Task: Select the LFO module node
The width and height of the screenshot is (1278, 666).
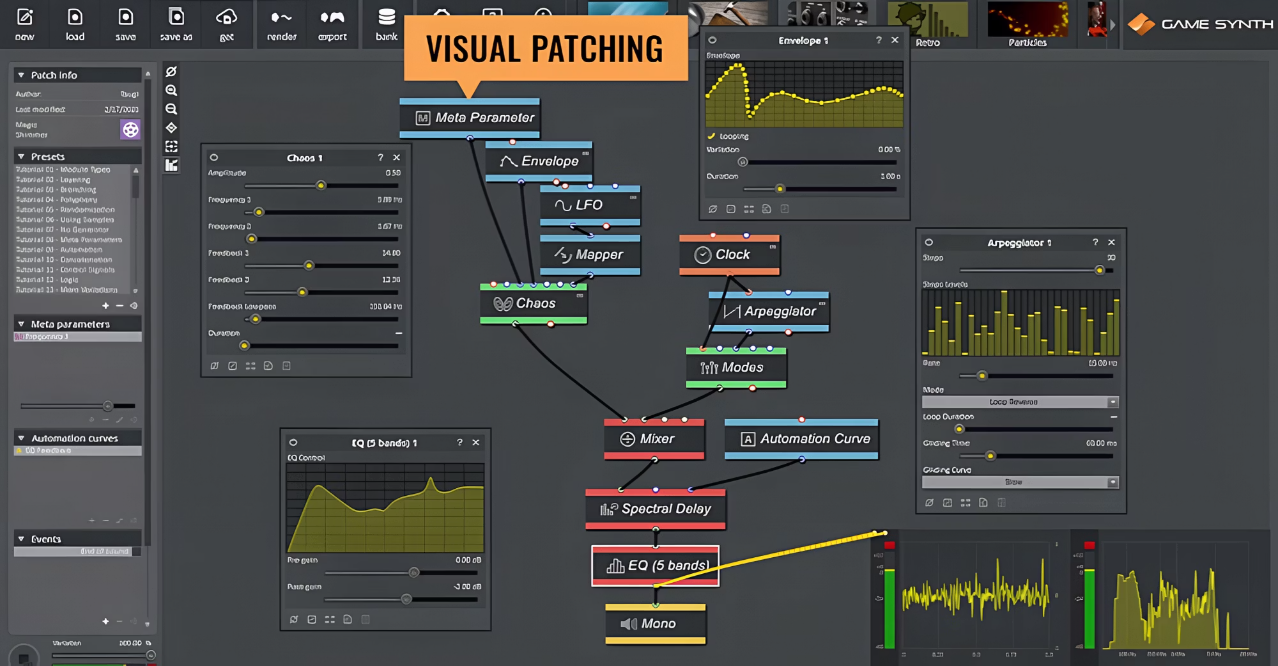Action: 590,205
